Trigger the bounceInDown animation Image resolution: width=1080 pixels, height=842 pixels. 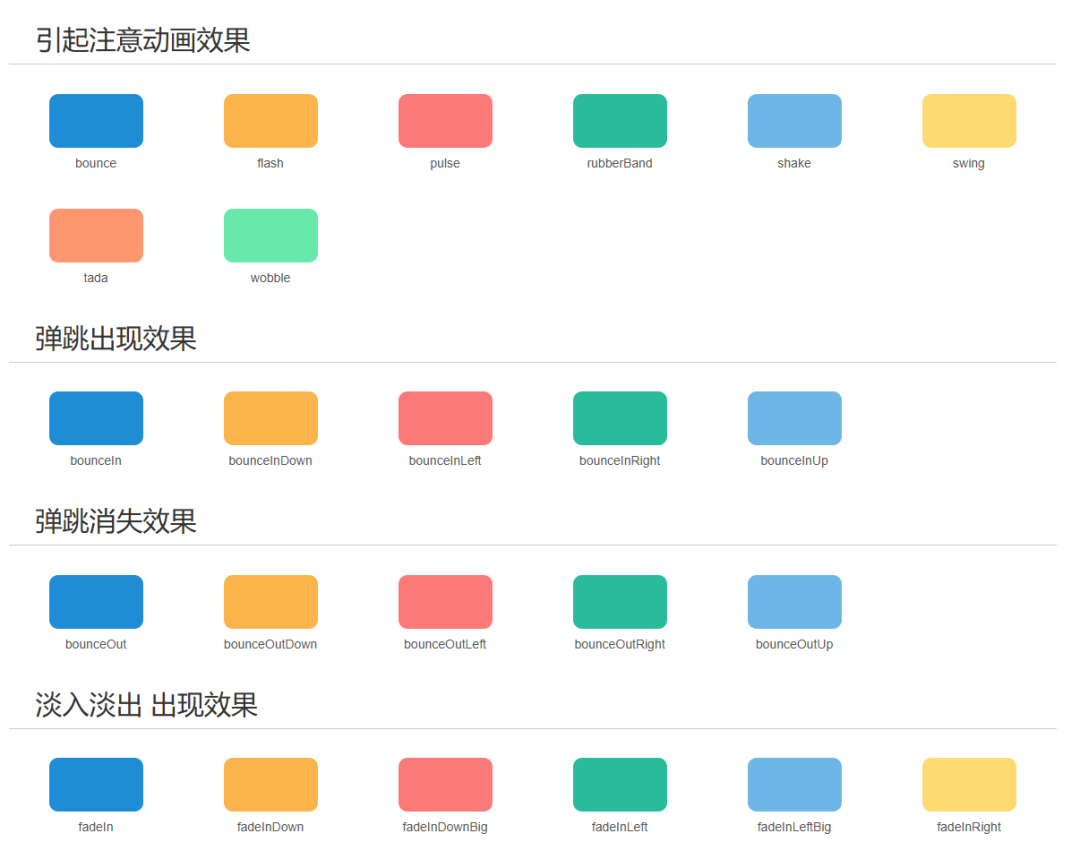tap(270, 417)
